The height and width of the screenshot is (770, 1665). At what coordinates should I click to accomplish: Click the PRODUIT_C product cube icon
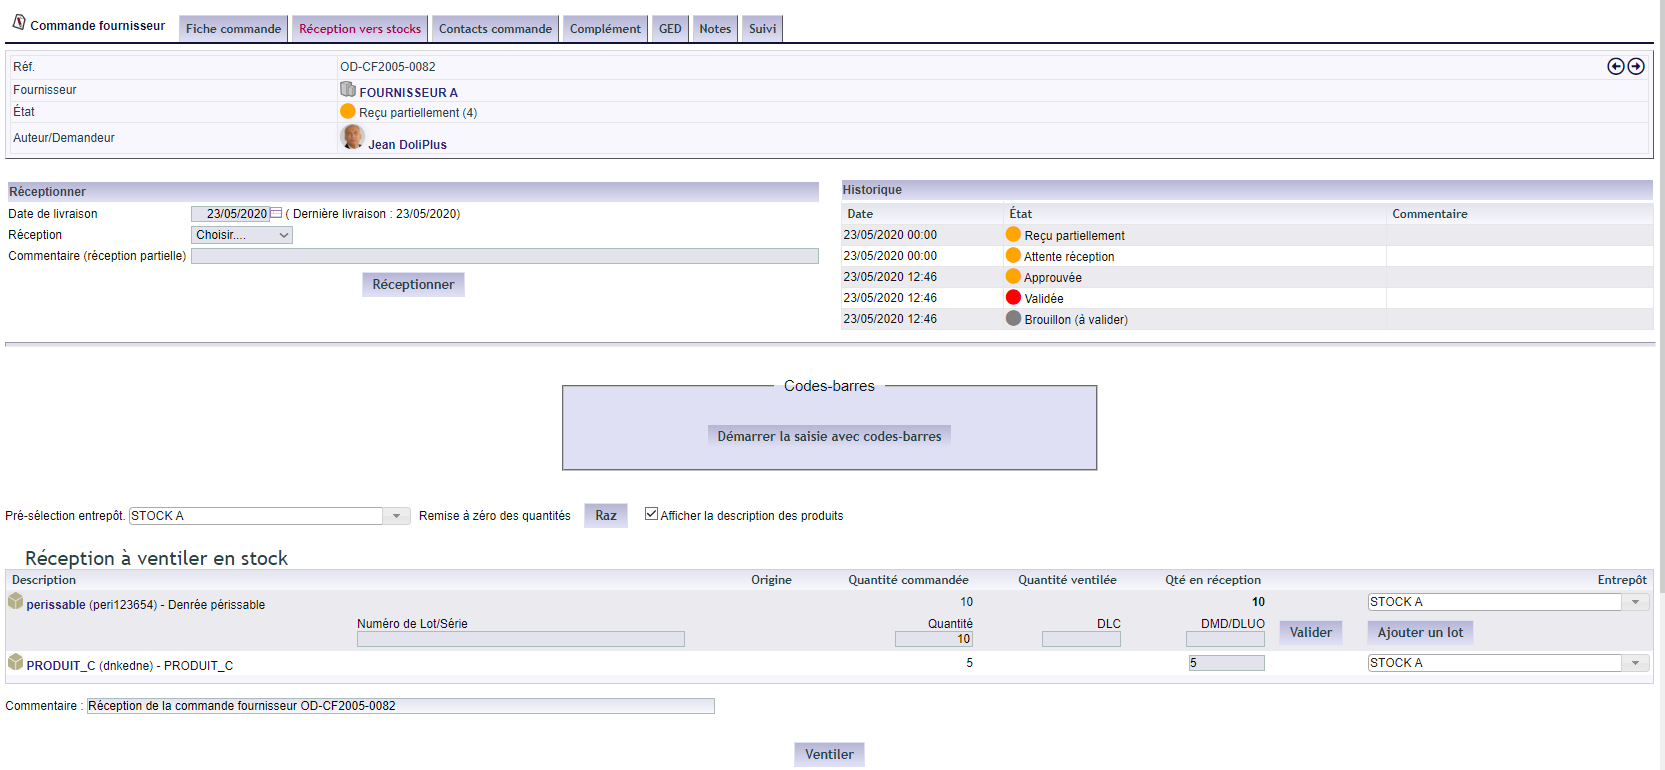pos(15,662)
